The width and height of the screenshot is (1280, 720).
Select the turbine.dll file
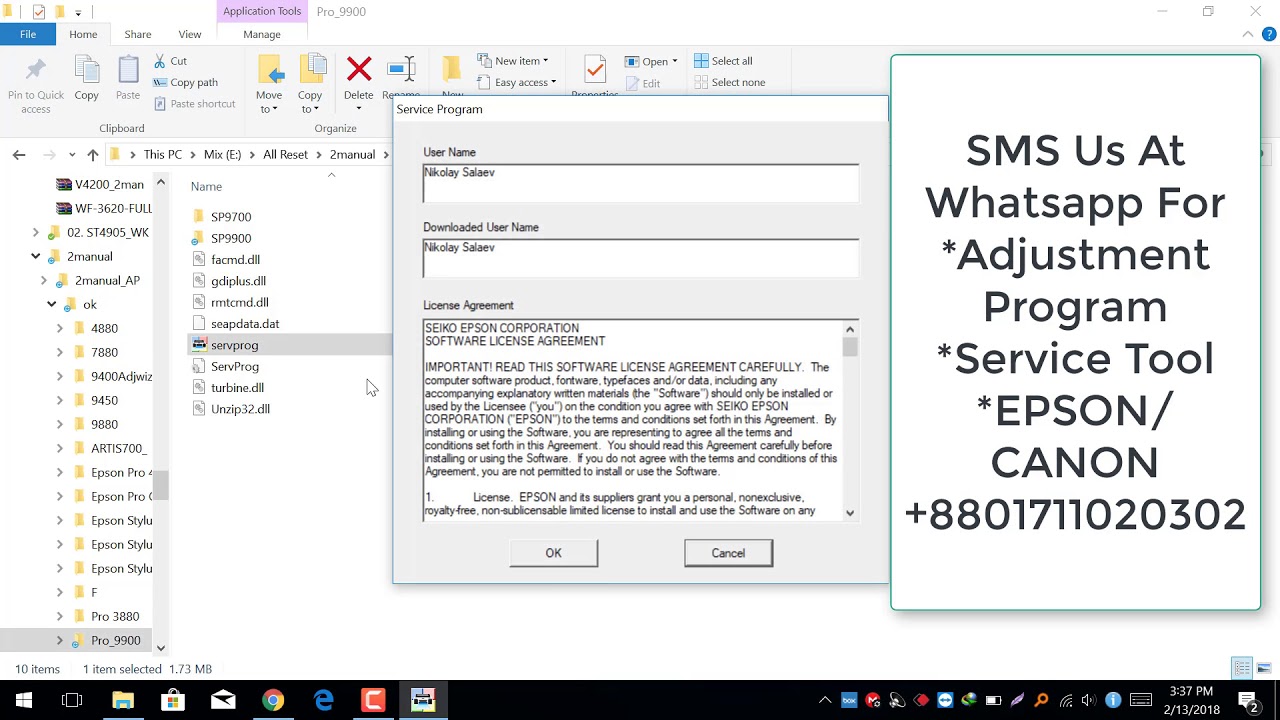pyautogui.click(x=237, y=387)
